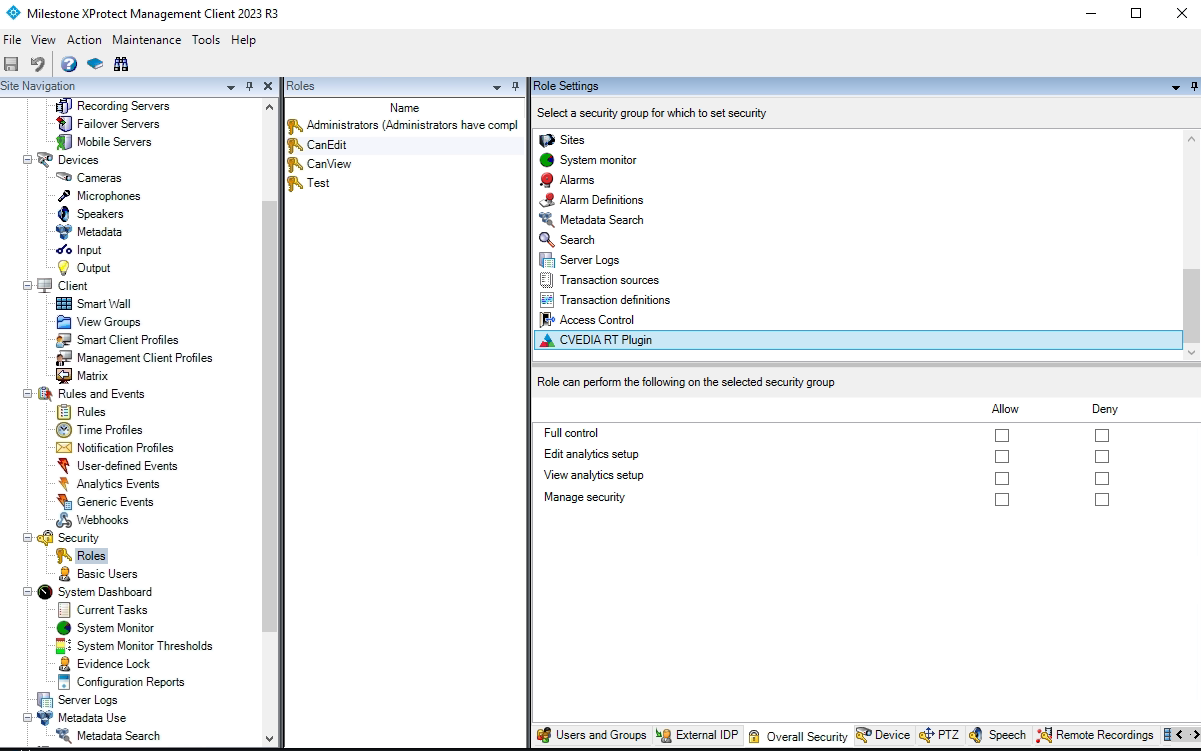1201x751 pixels.
Task: Click the Smart Wall icon
Action: 64,304
